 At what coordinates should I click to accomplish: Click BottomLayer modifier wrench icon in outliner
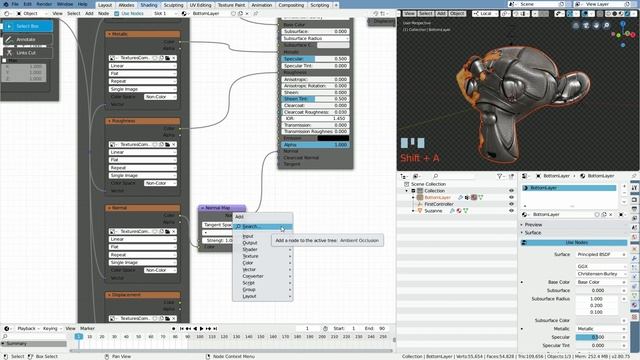(x=460, y=198)
